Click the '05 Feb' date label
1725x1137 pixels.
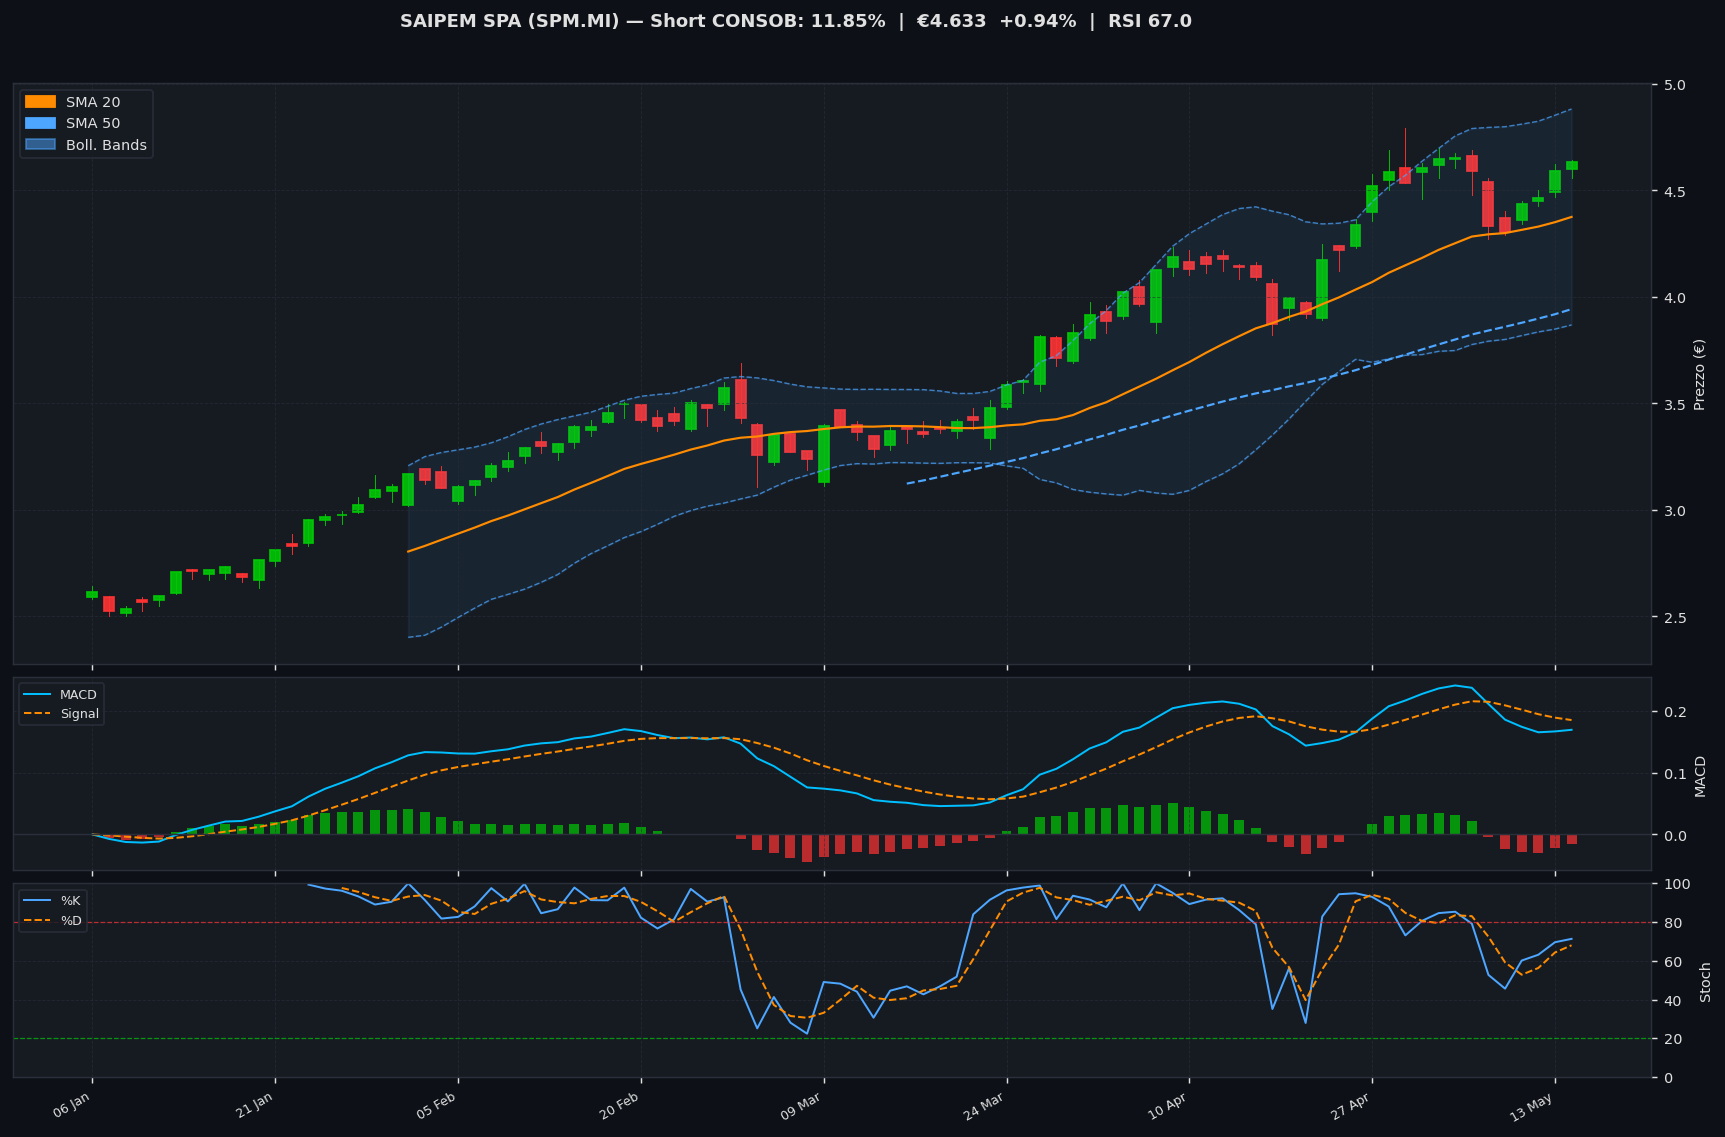tap(437, 1105)
